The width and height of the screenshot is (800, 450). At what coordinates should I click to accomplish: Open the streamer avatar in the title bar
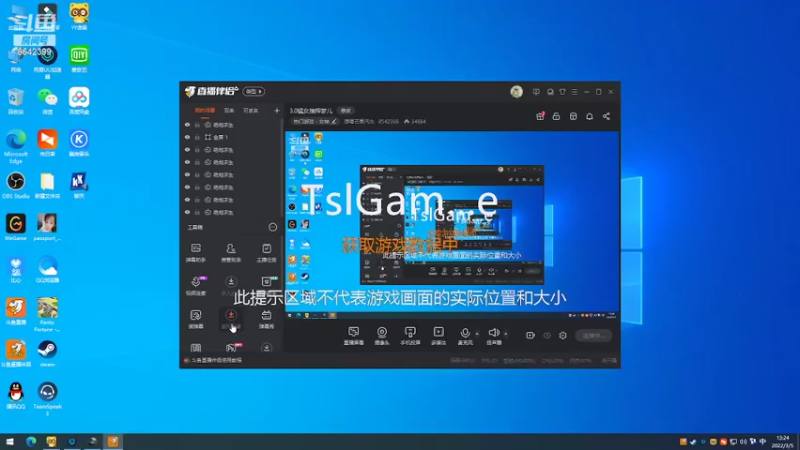516,92
